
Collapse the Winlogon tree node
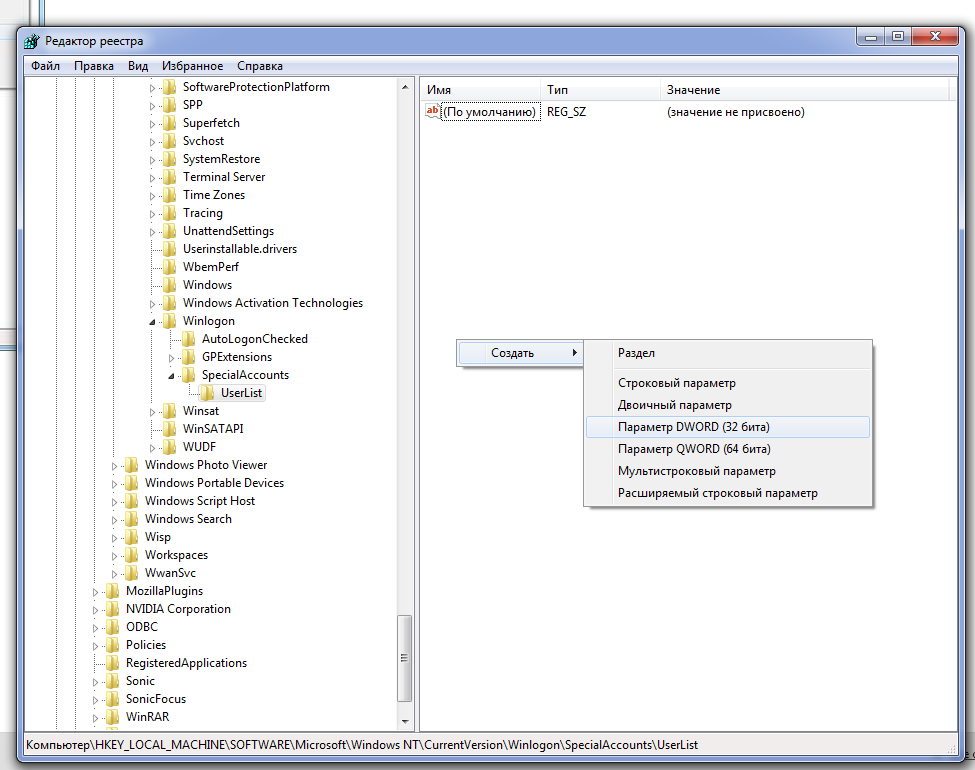click(152, 322)
